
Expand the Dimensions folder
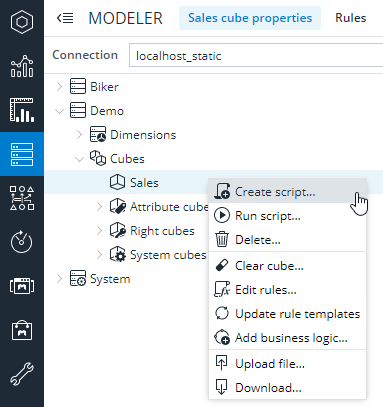[79, 135]
